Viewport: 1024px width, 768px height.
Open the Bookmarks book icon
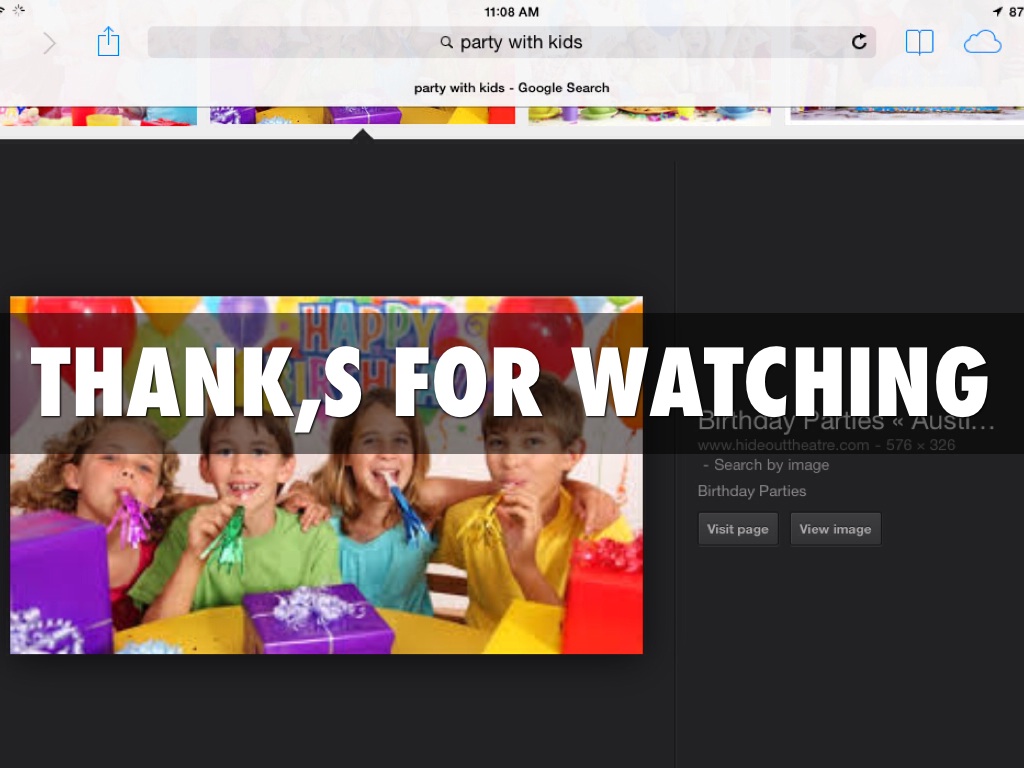pyautogui.click(x=919, y=42)
